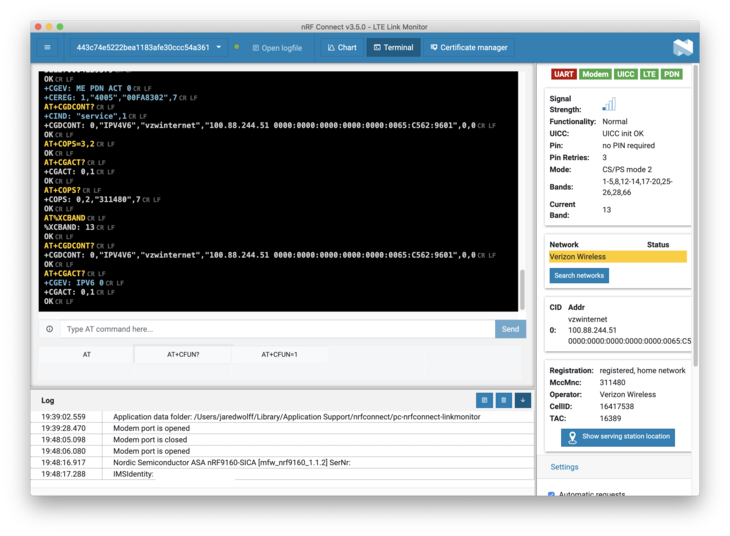Click the AT+CFUN? saved command button
The height and width of the screenshot is (536, 730).
pyautogui.click(x=183, y=354)
